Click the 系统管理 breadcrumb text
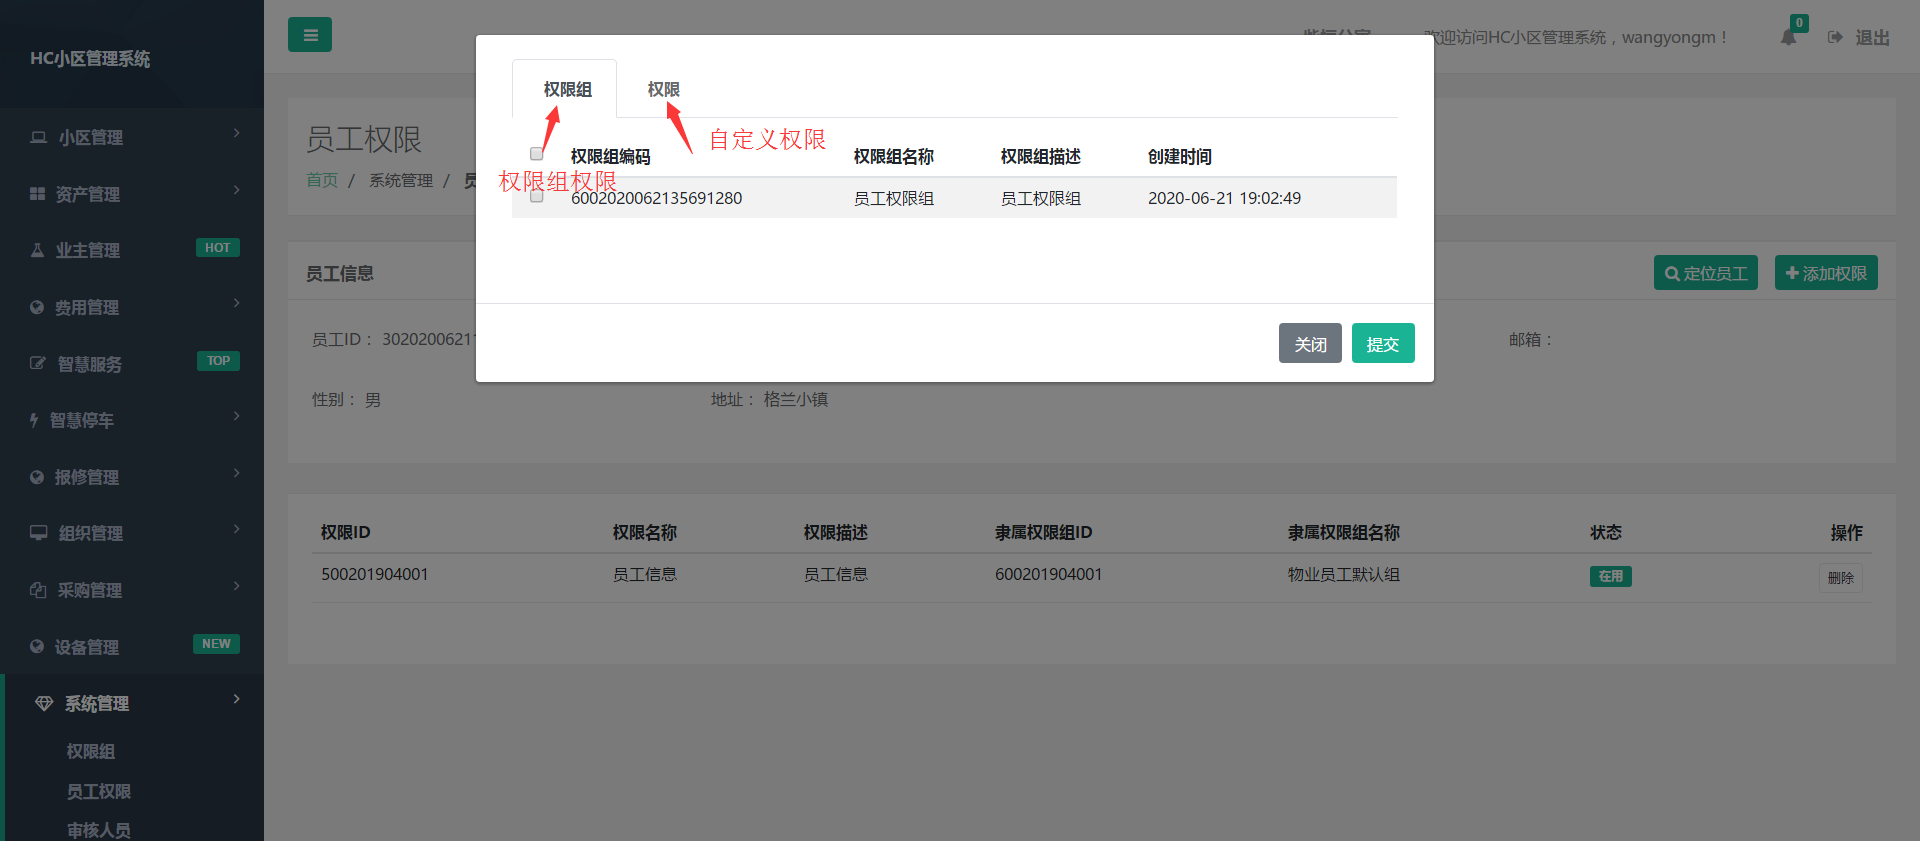This screenshot has width=1920, height=841. tap(401, 180)
